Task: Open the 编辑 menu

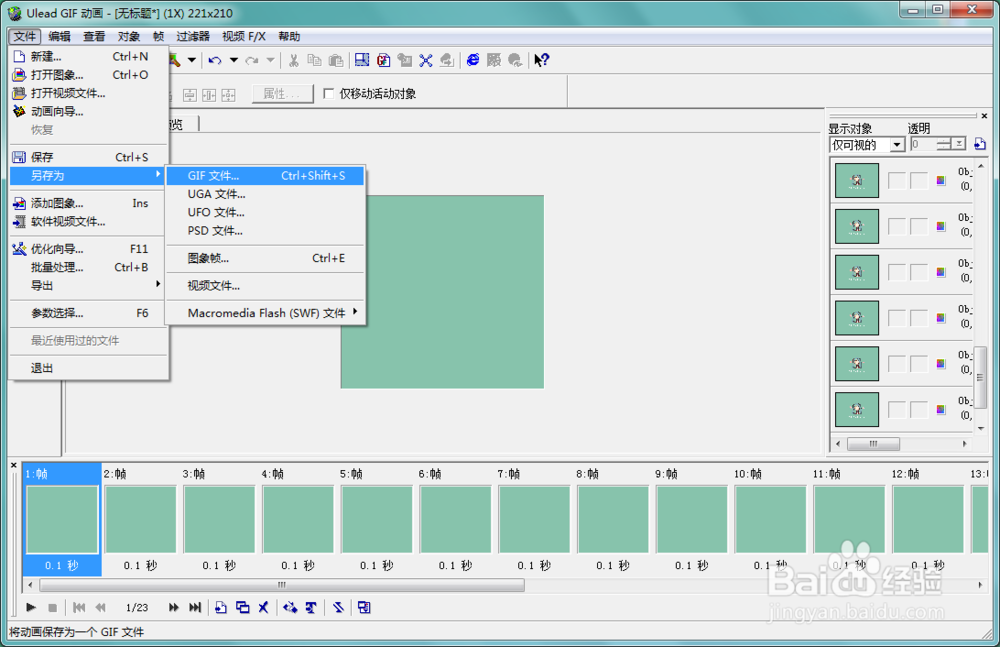Action: 60,36
